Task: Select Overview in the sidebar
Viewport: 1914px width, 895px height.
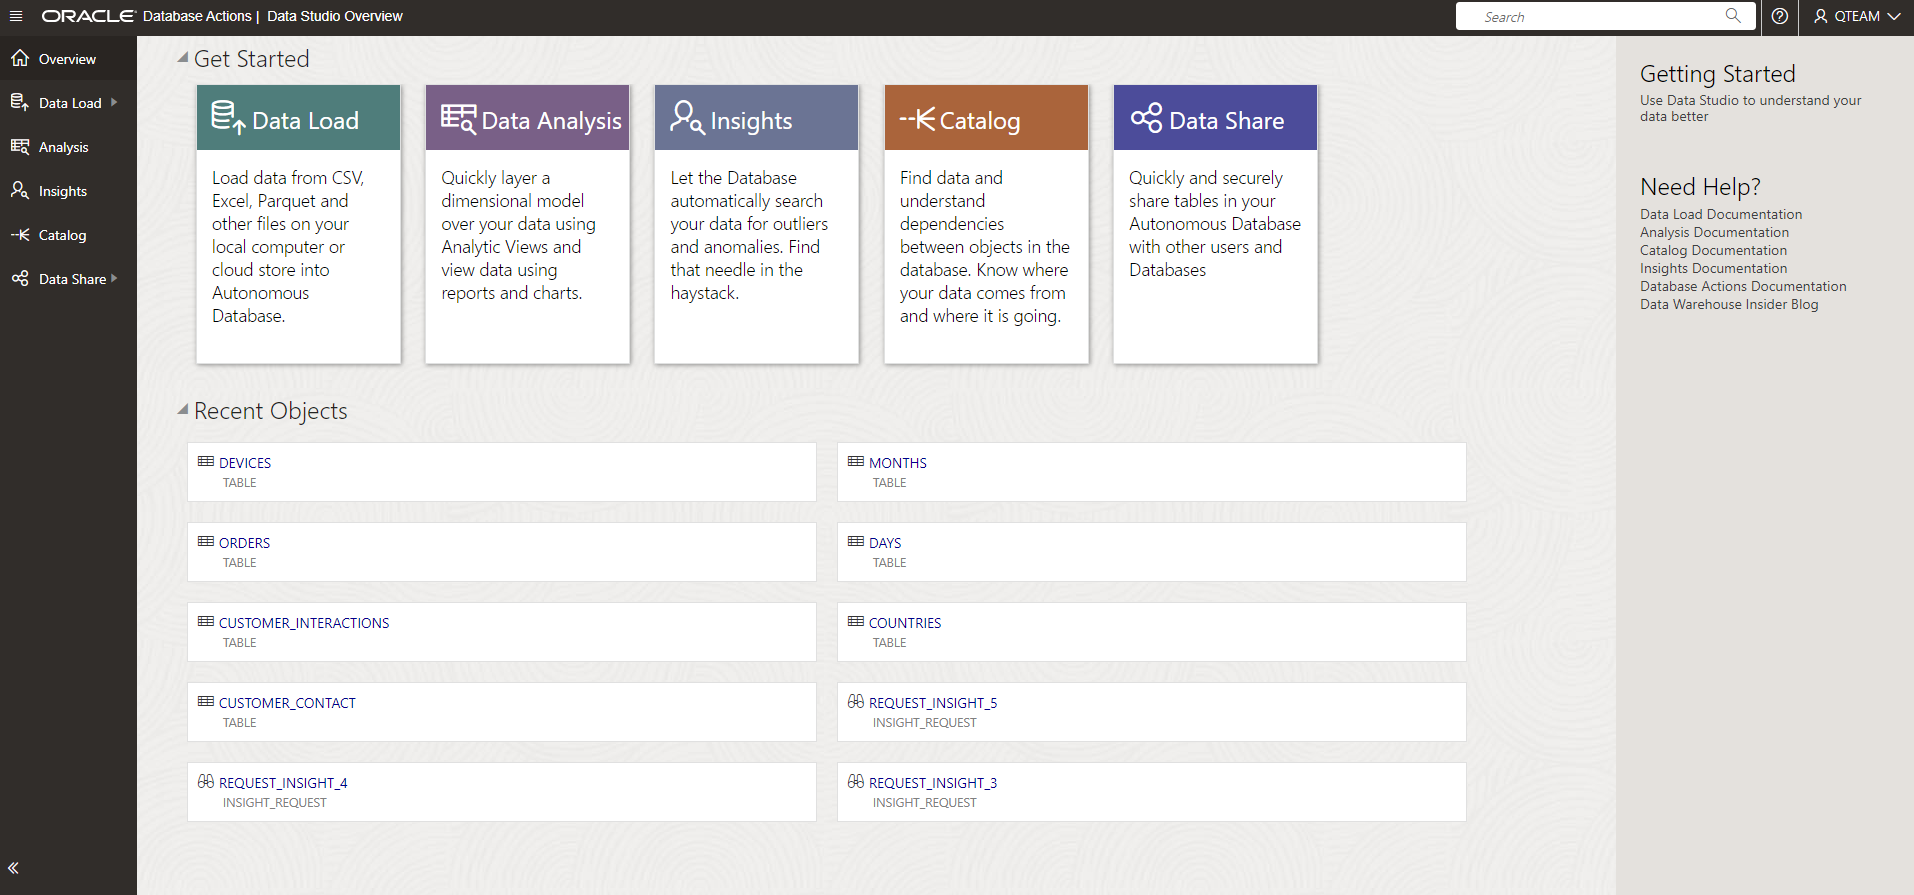Action: (x=68, y=59)
